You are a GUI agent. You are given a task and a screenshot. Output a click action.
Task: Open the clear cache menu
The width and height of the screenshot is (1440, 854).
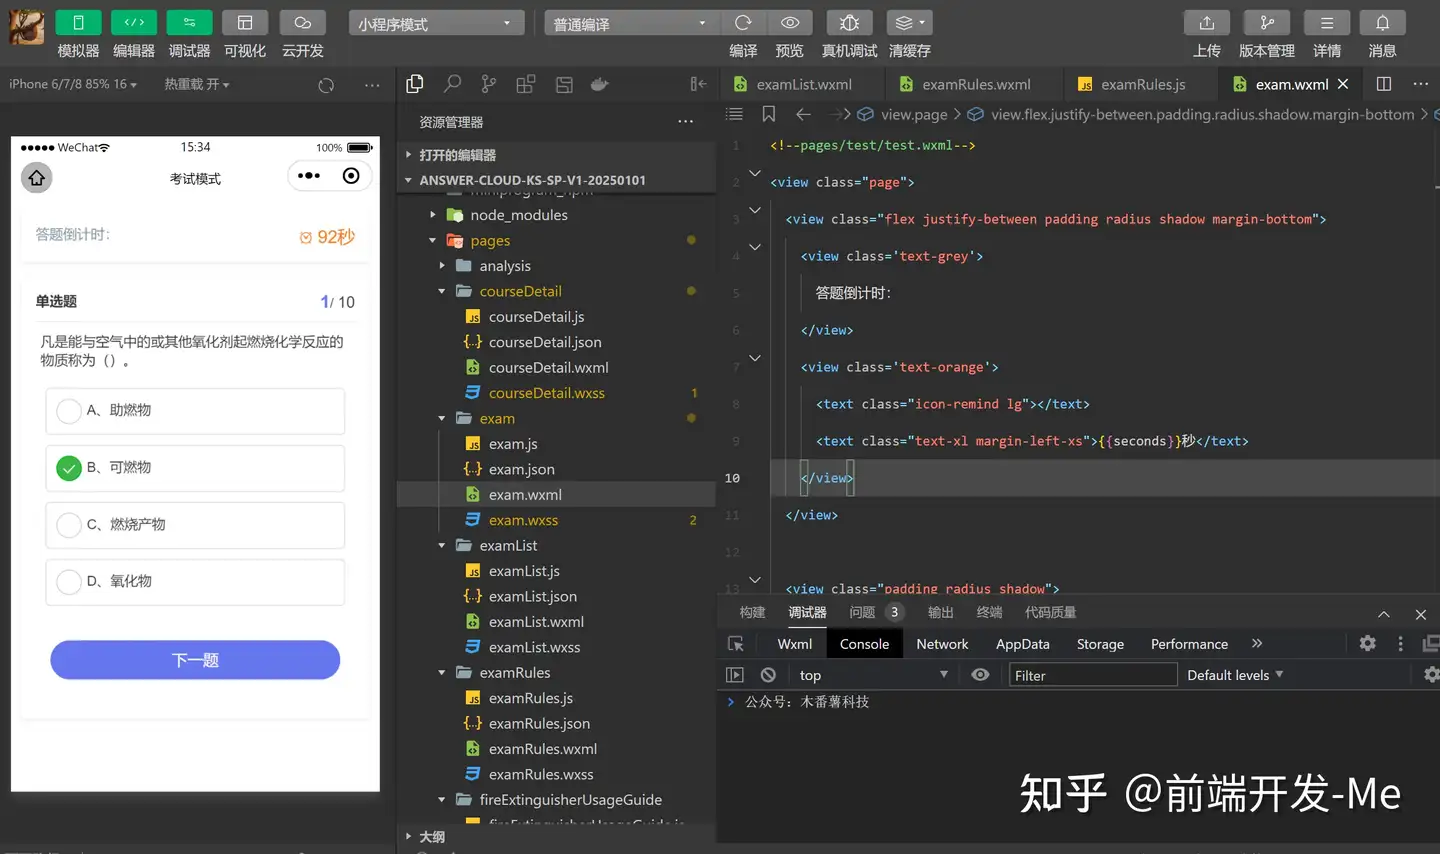pos(910,22)
